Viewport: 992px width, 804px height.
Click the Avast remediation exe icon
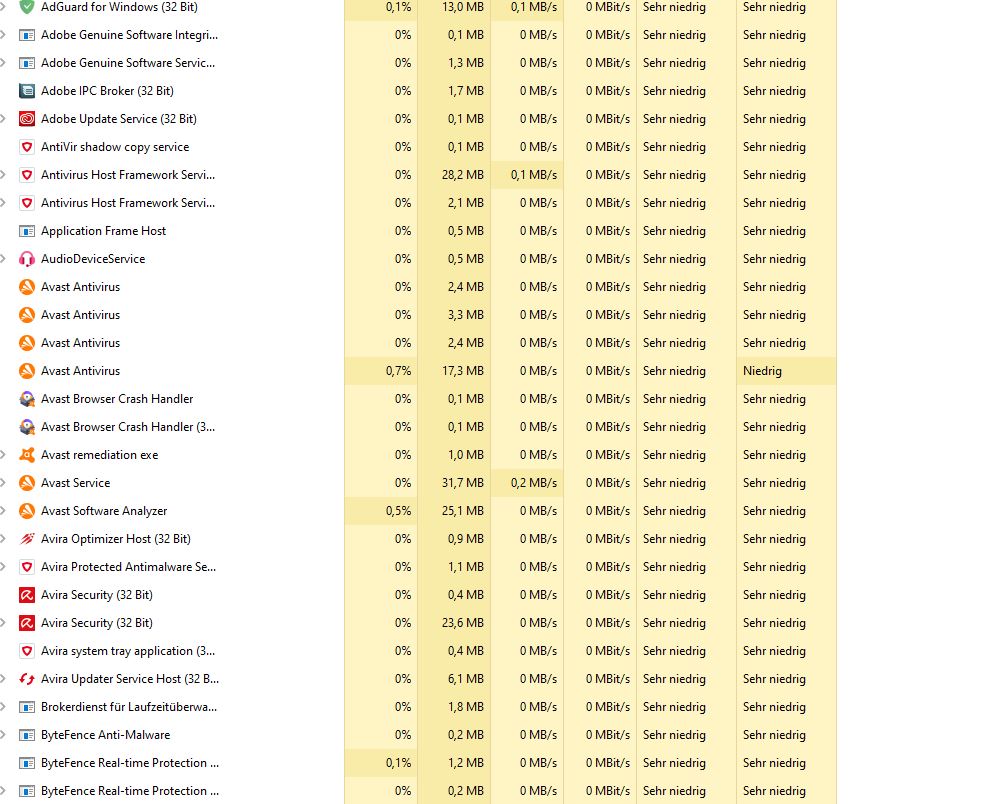(27, 455)
